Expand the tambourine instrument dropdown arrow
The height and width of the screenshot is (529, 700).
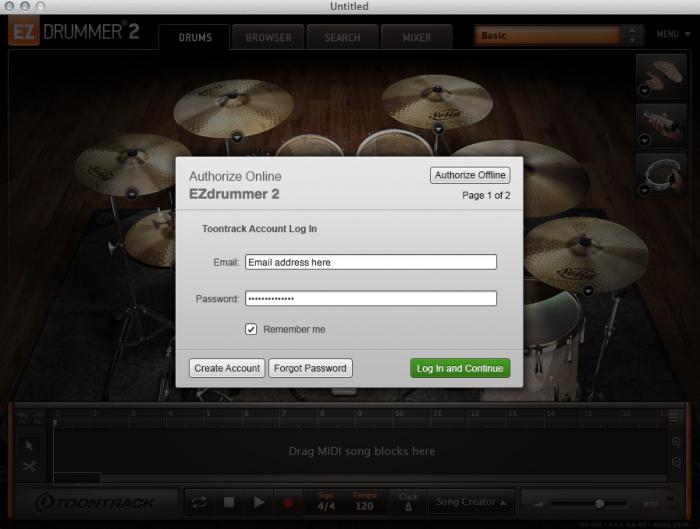[644, 190]
